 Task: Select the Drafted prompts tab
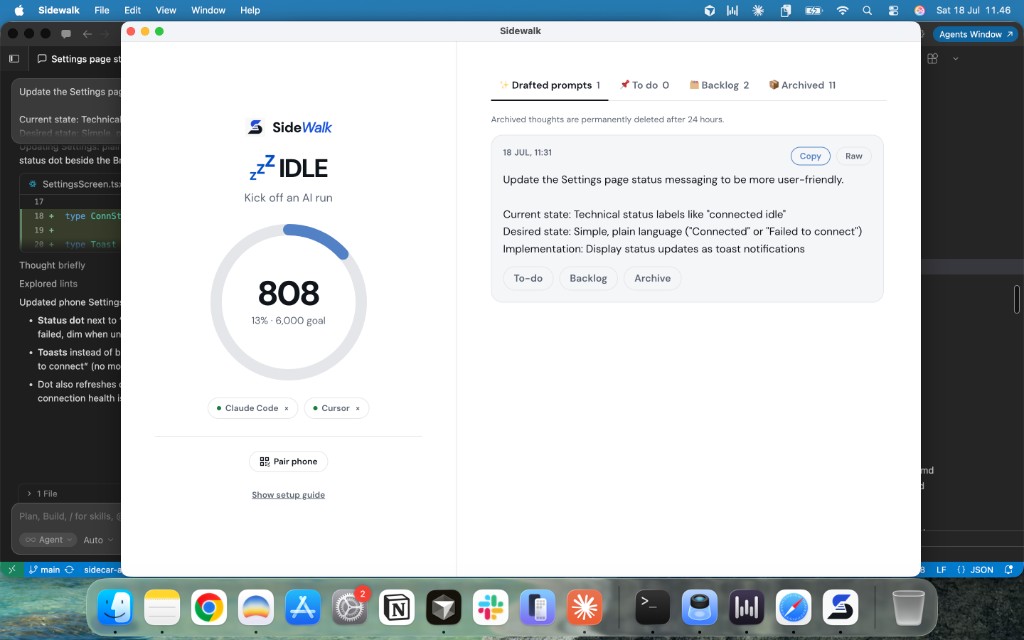pyautogui.click(x=549, y=85)
